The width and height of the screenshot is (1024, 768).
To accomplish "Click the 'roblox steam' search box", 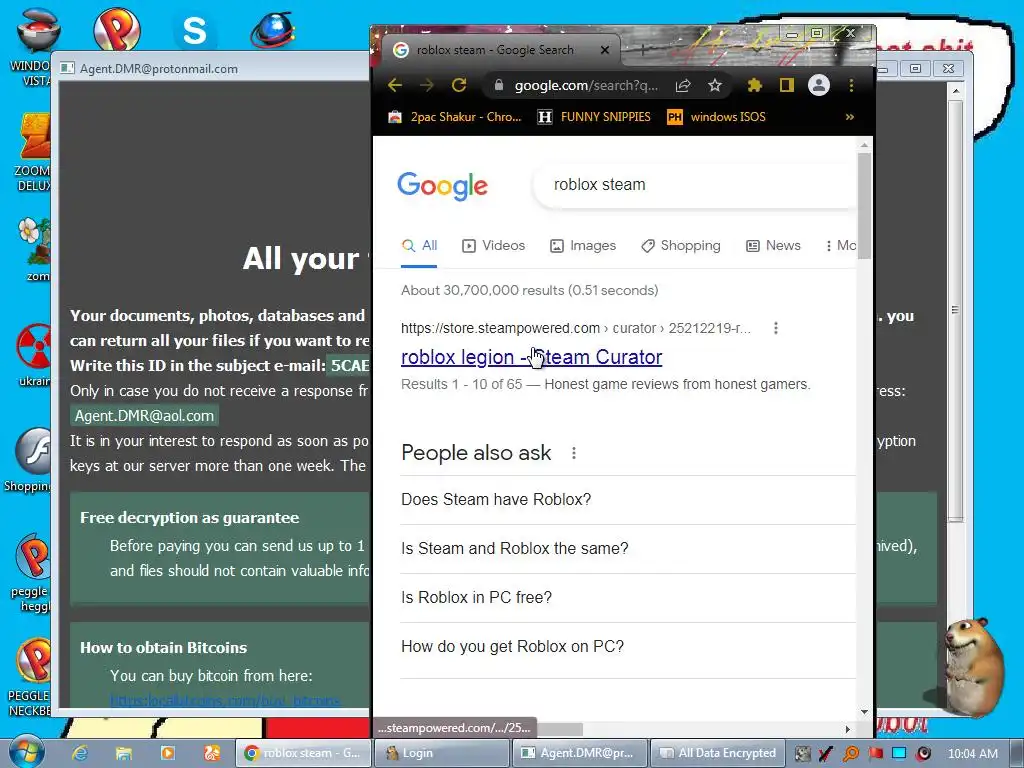I will pos(696,185).
